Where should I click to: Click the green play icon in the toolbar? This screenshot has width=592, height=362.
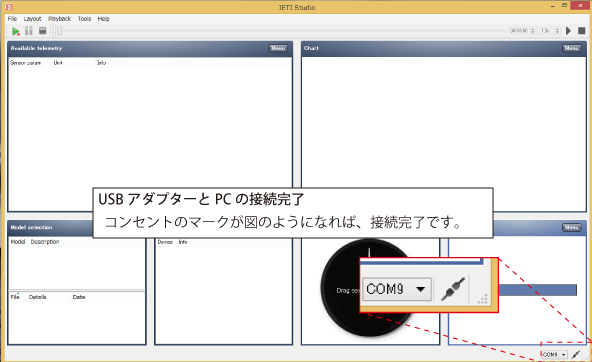(x=15, y=31)
